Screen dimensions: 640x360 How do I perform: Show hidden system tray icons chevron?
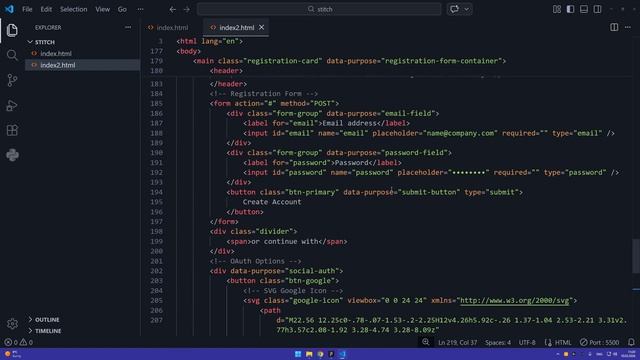coord(558,354)
